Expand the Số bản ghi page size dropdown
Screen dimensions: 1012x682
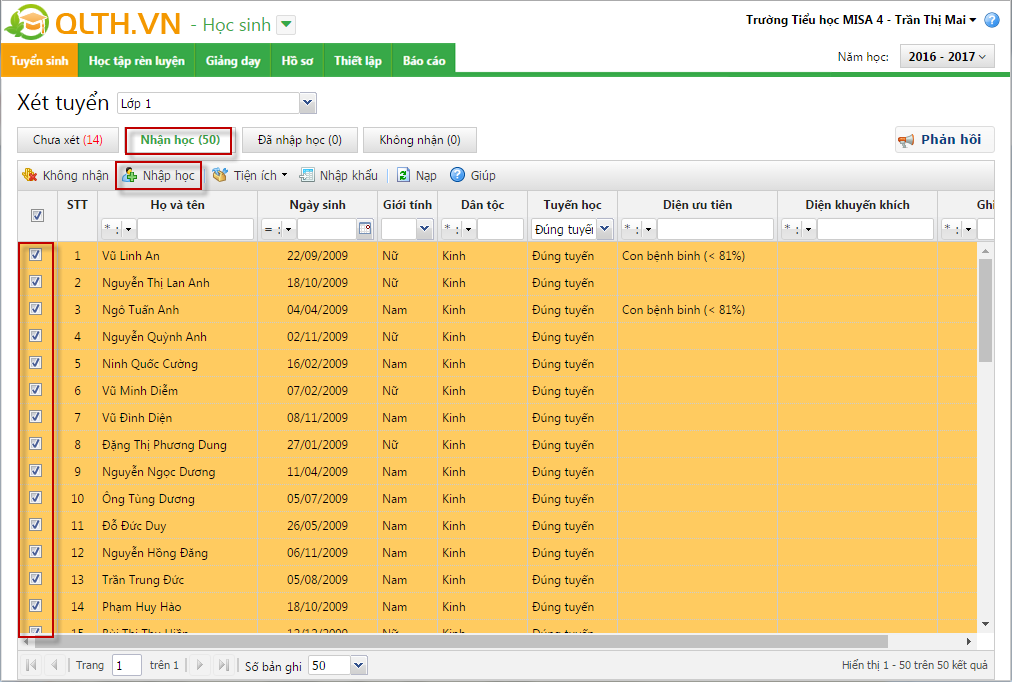pyautogui.click(x=359, y=665)
